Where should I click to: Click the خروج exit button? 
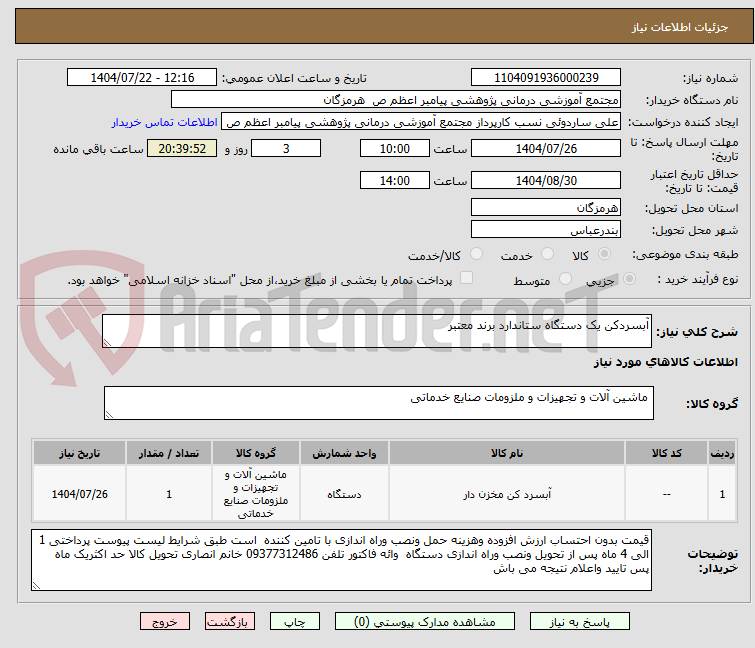pyautogui.click(x=165, y=622)
